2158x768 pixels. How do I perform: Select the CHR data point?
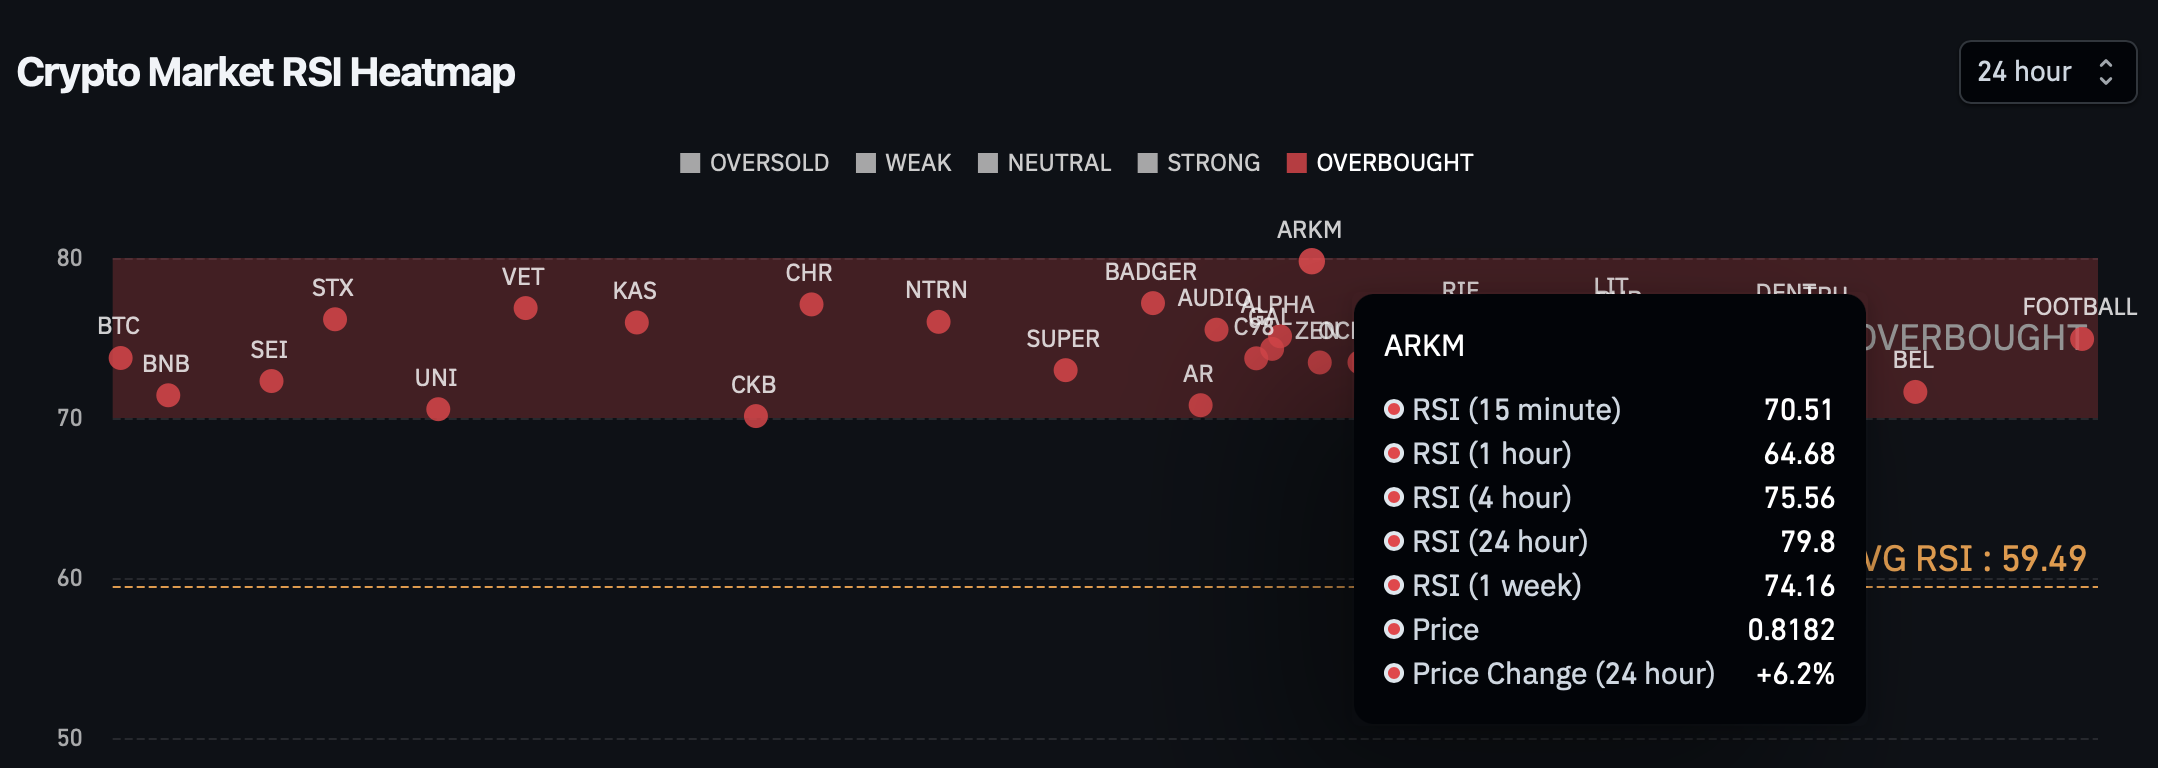(811, 304)
